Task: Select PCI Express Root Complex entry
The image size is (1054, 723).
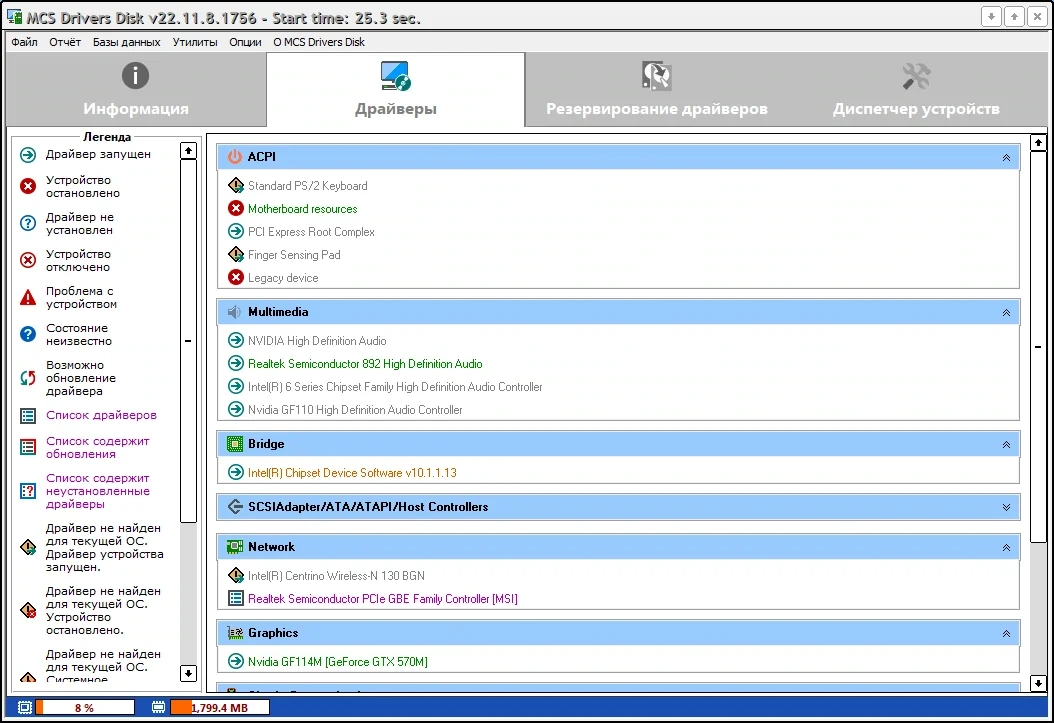Action: point(311,232)
